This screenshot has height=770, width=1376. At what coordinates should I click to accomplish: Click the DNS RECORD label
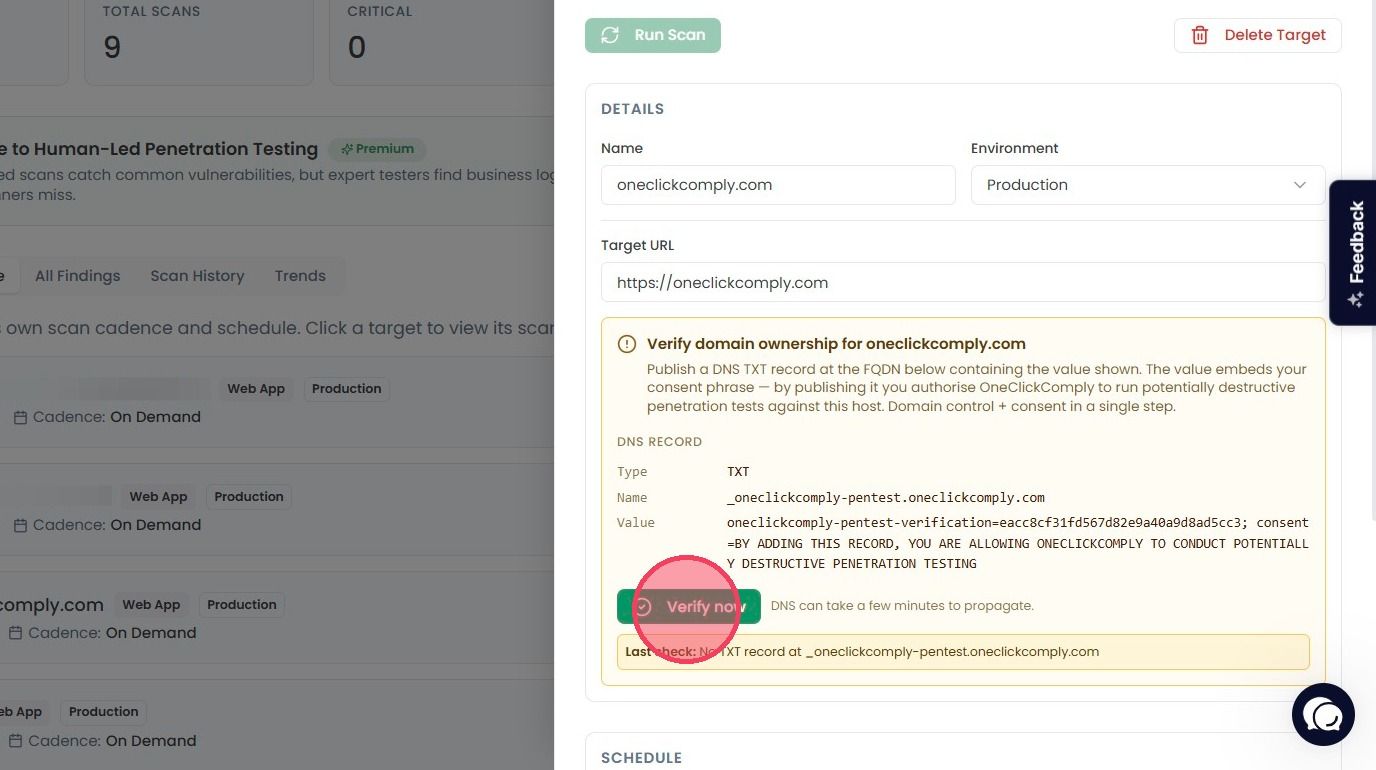click(x=659, y=442)
